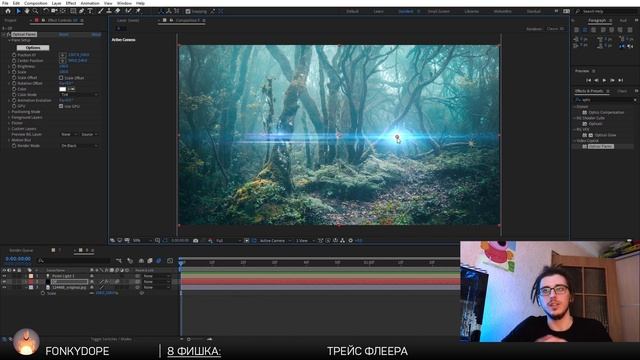
Task: Toggle Brightness stopwatch
Action: pyautogui.click(x=14, y=66)
